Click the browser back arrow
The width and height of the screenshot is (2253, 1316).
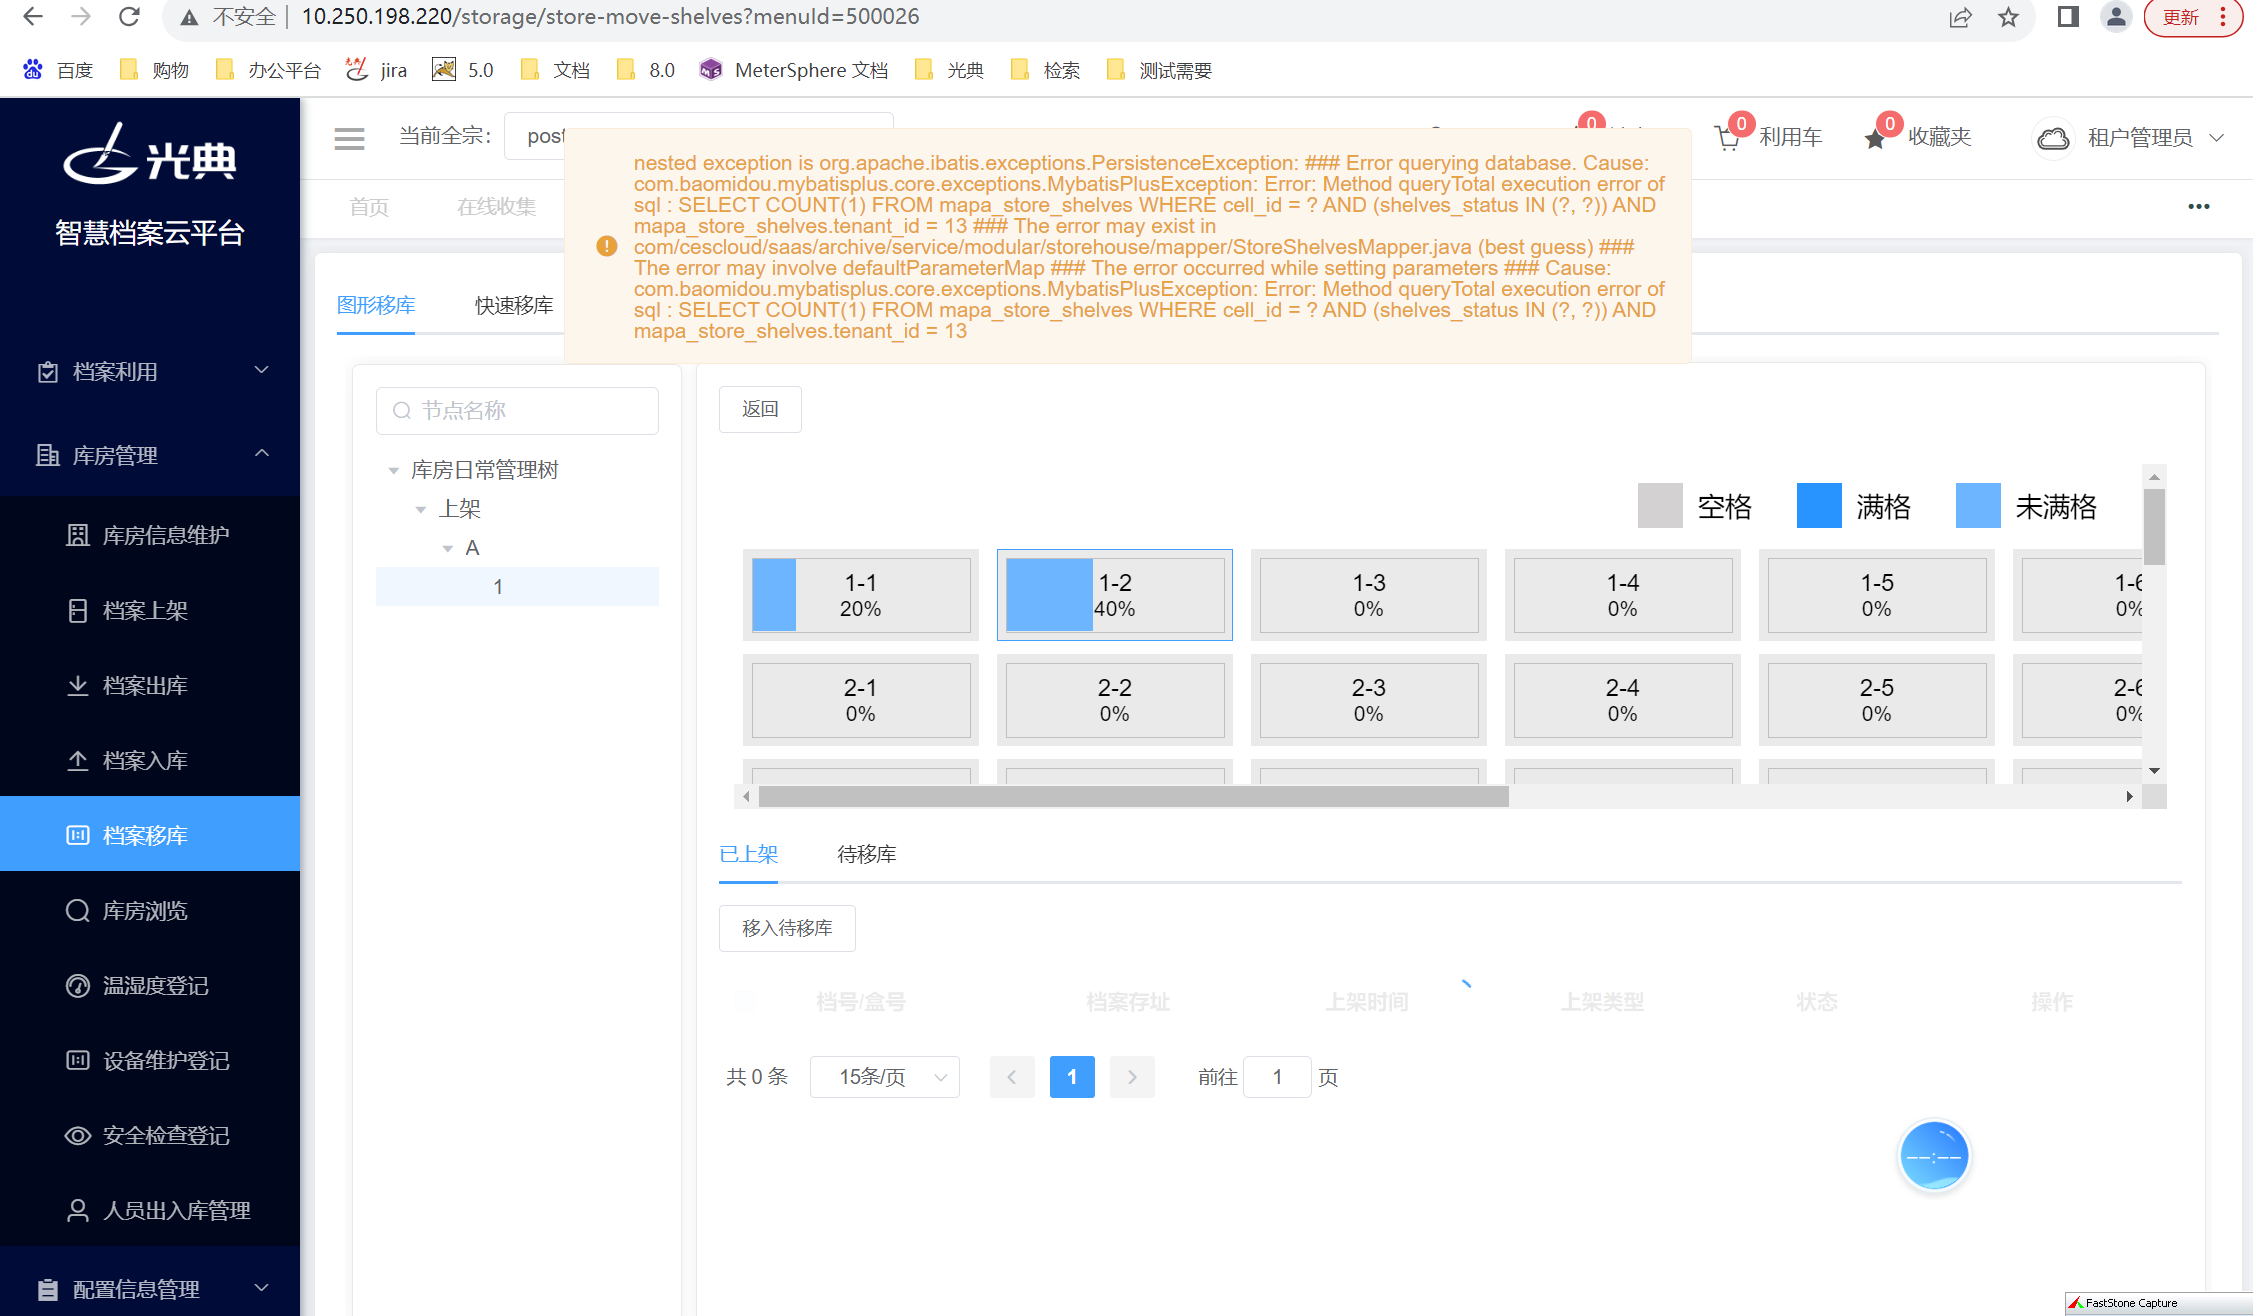(x=32, y=17)
